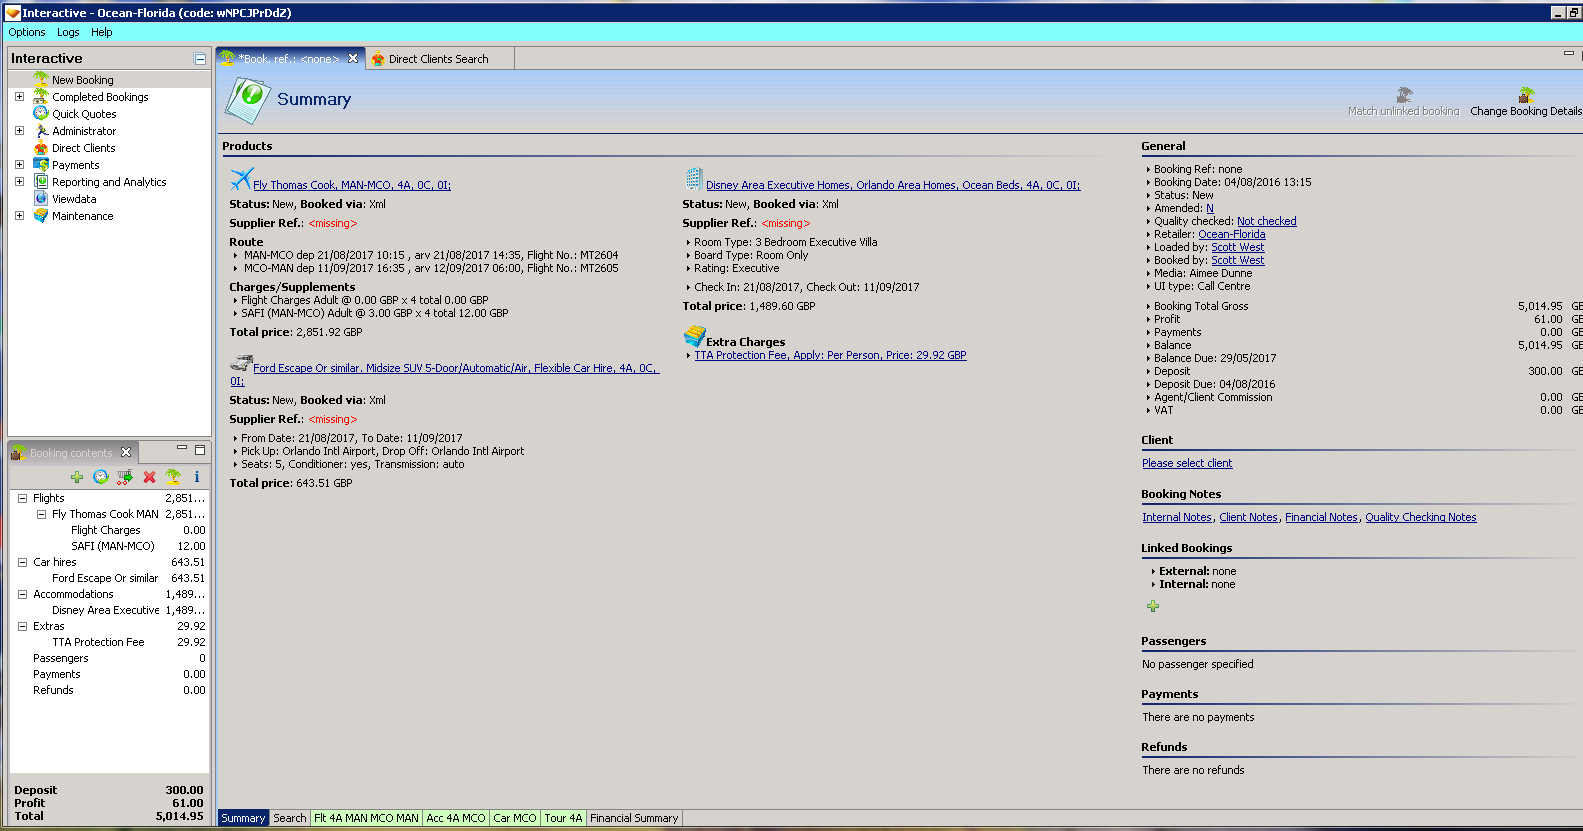Collapse the Interactive panel with its header button
1583x831 pixels.
200,59
